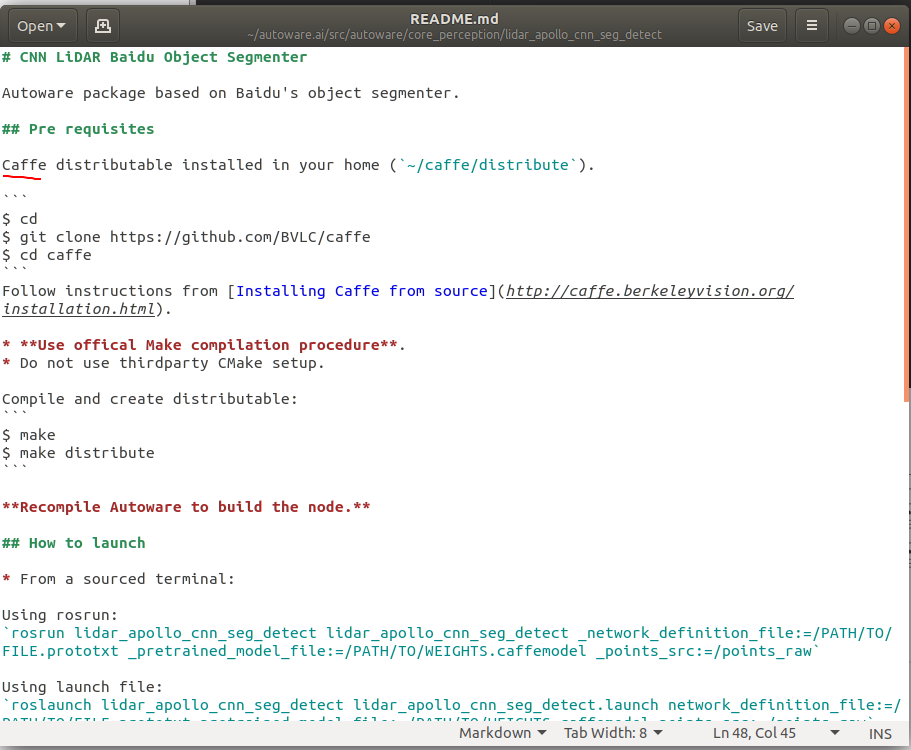Maximize the gedit window
The height and width of the screenshot is (750, 911).
(x=871, y=26)
